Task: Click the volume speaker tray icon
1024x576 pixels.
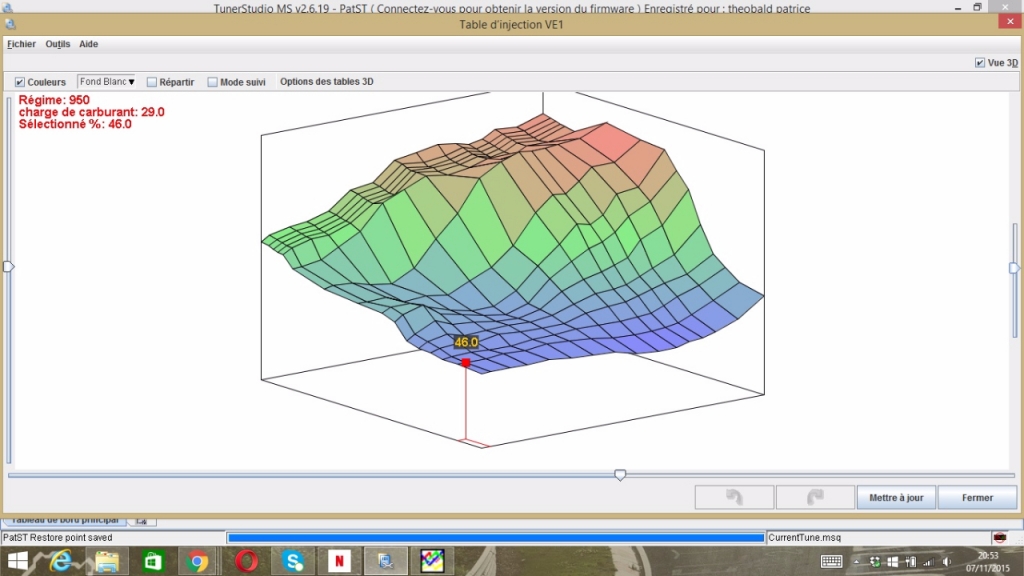Action: 947,562
